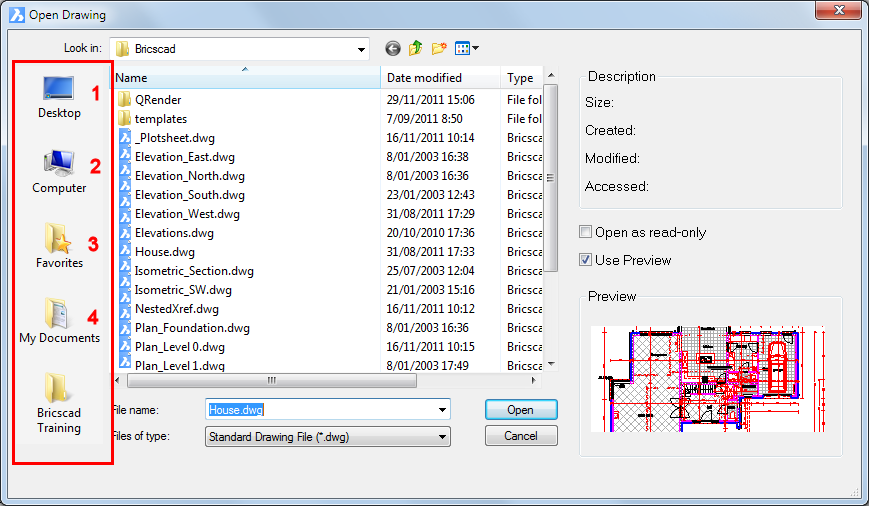This screenshot has height=506, width=869.
Task: Close the Open Drawing dialog
Action: pos(839,10)
